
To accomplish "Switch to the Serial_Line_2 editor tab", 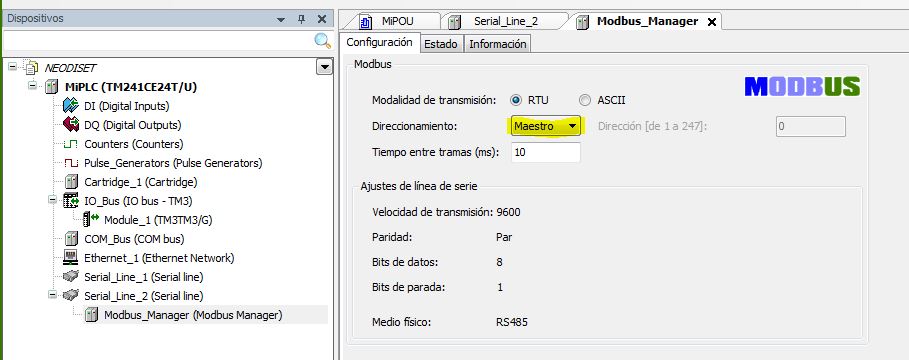I will (x=506, y=21).
